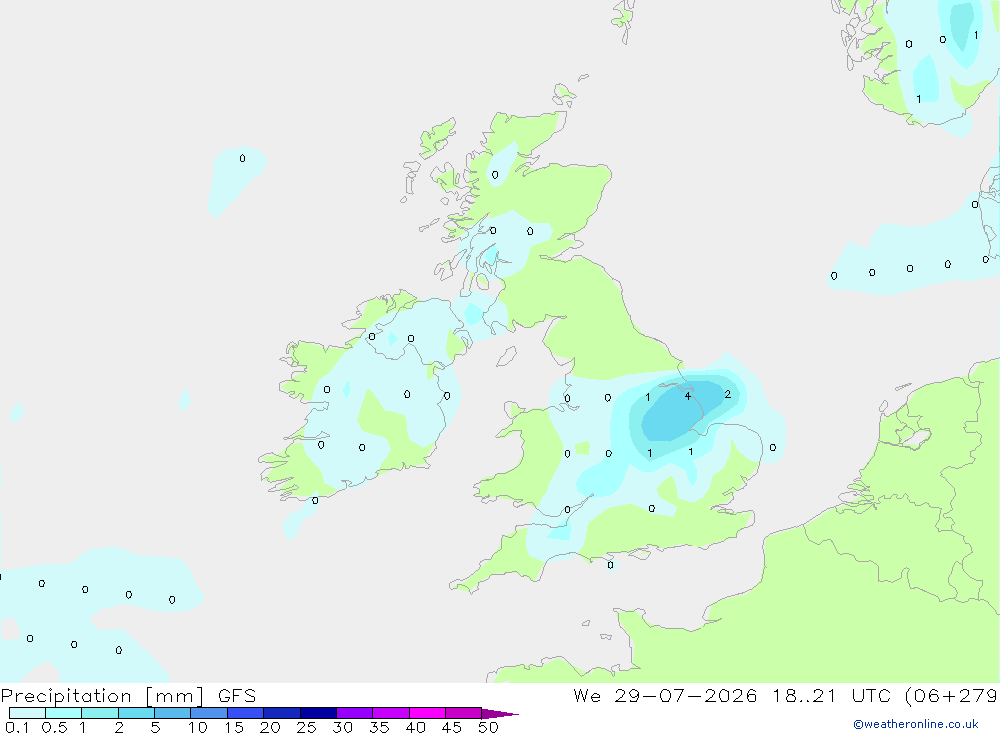
Task: Click the '30' legend scale label
Action: coord(342,727)
